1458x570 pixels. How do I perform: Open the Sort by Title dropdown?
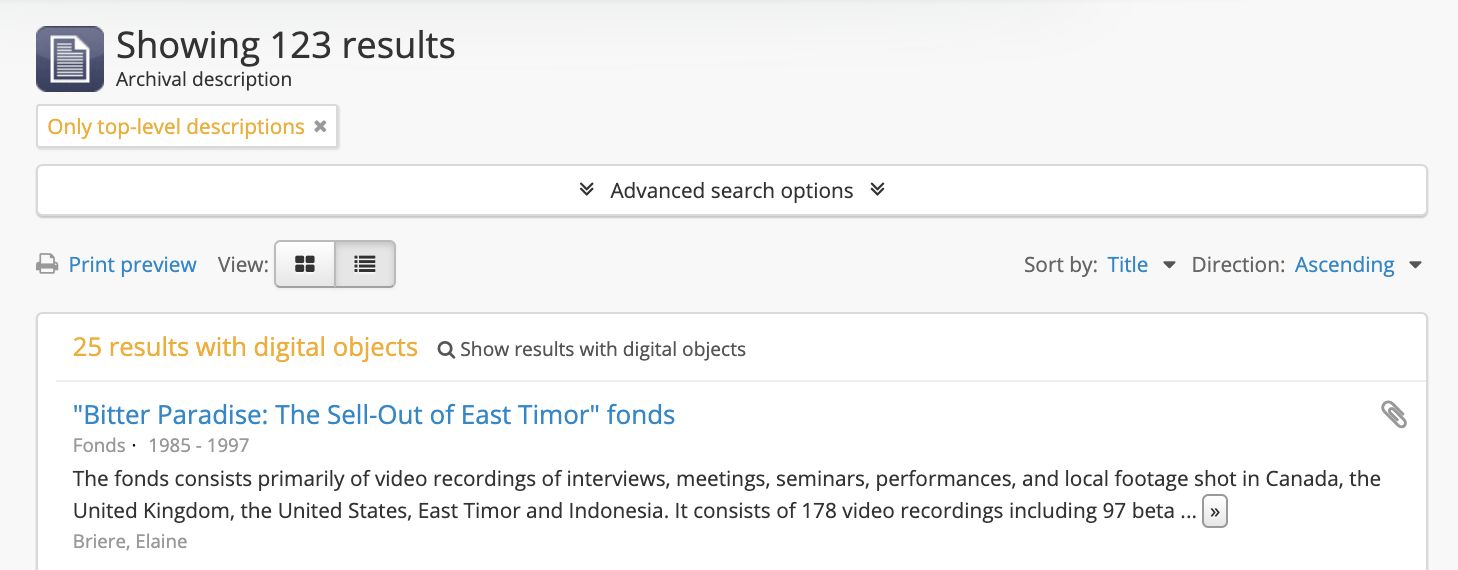(x=1128, y=265)
